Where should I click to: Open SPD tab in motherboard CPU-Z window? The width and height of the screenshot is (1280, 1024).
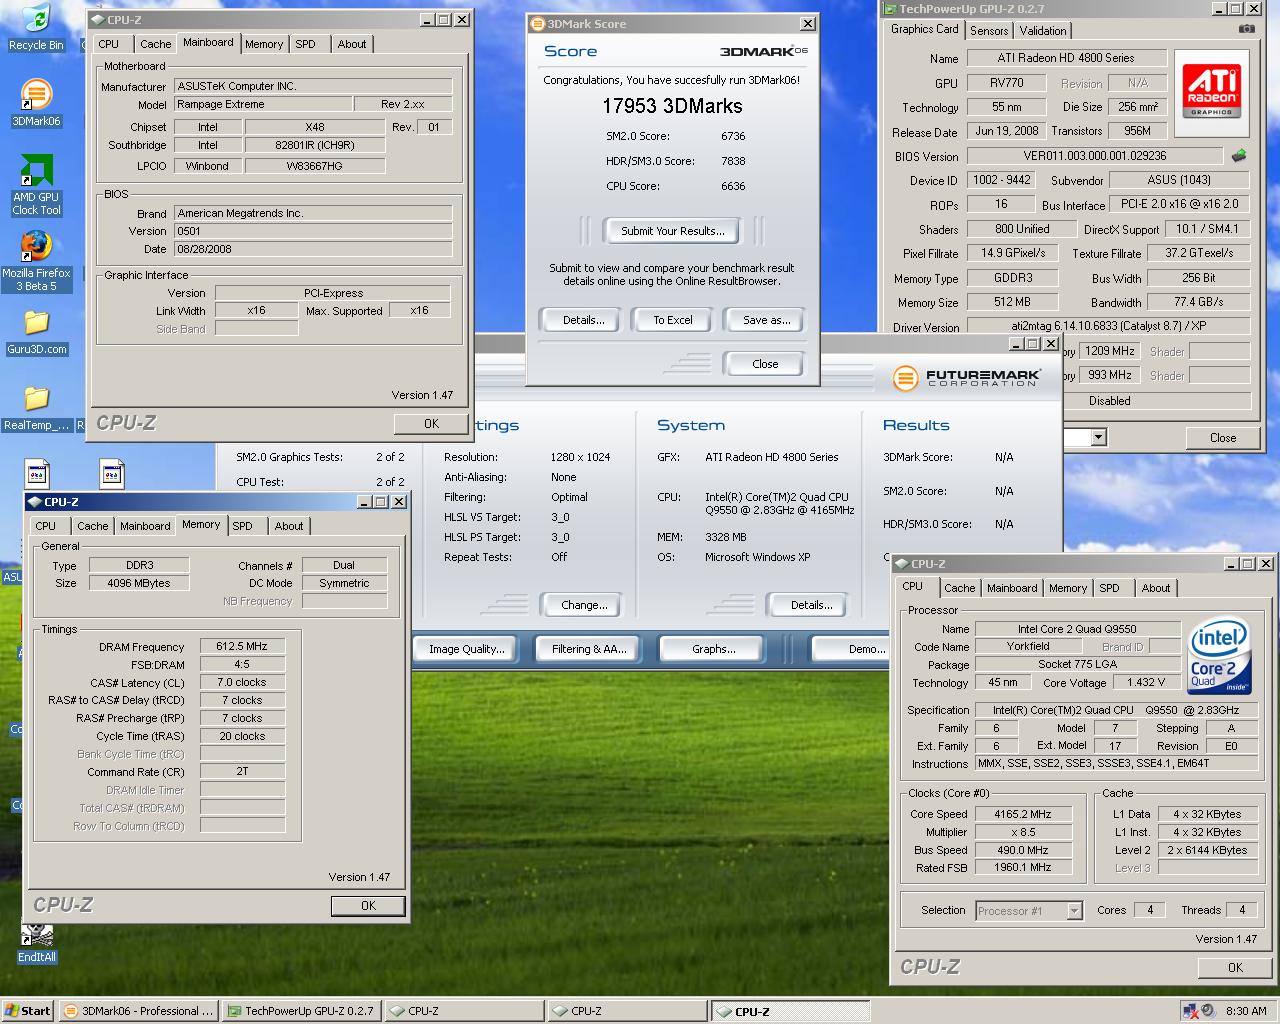click(x=306, y=44)
